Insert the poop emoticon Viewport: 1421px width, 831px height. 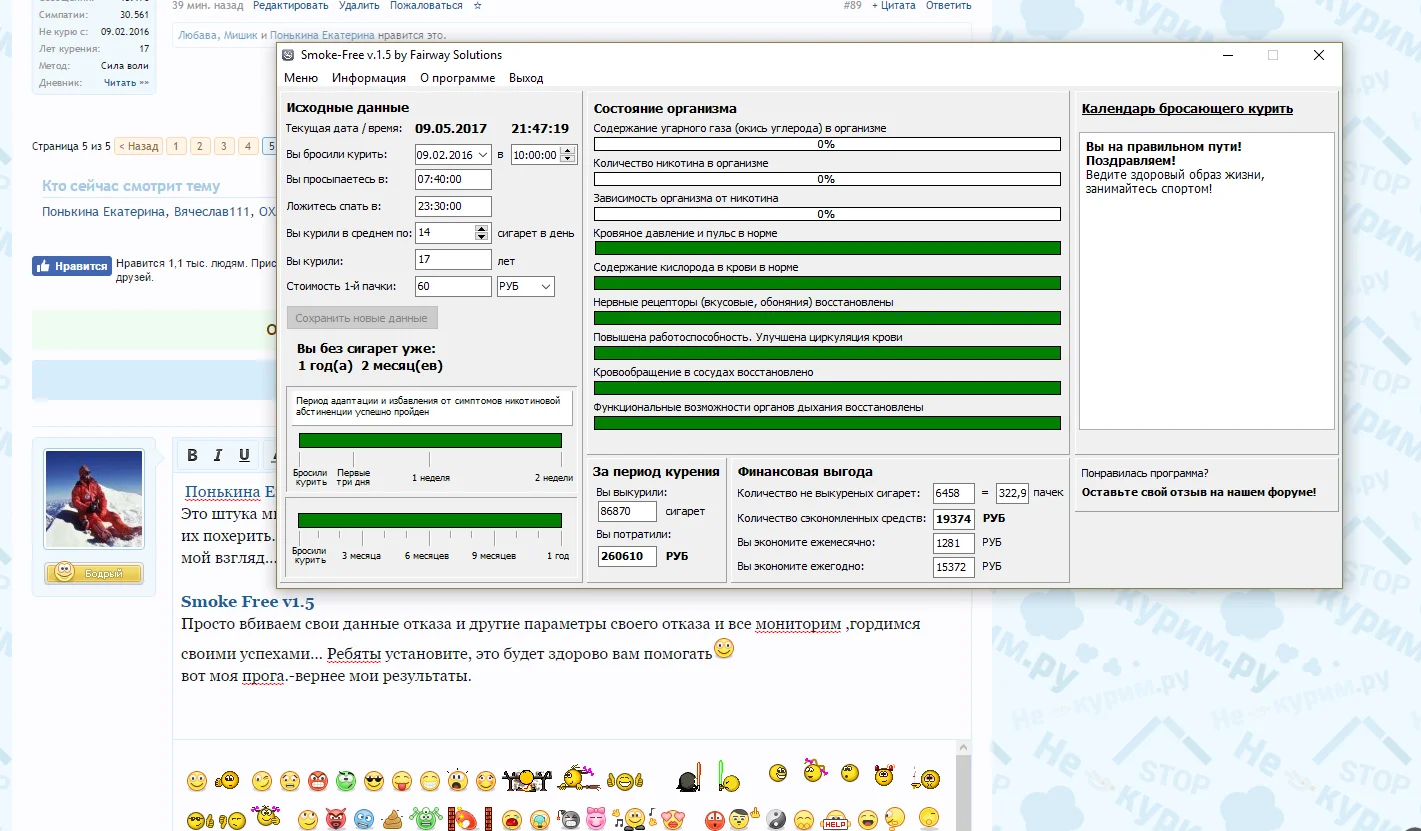tap(393, 819)
